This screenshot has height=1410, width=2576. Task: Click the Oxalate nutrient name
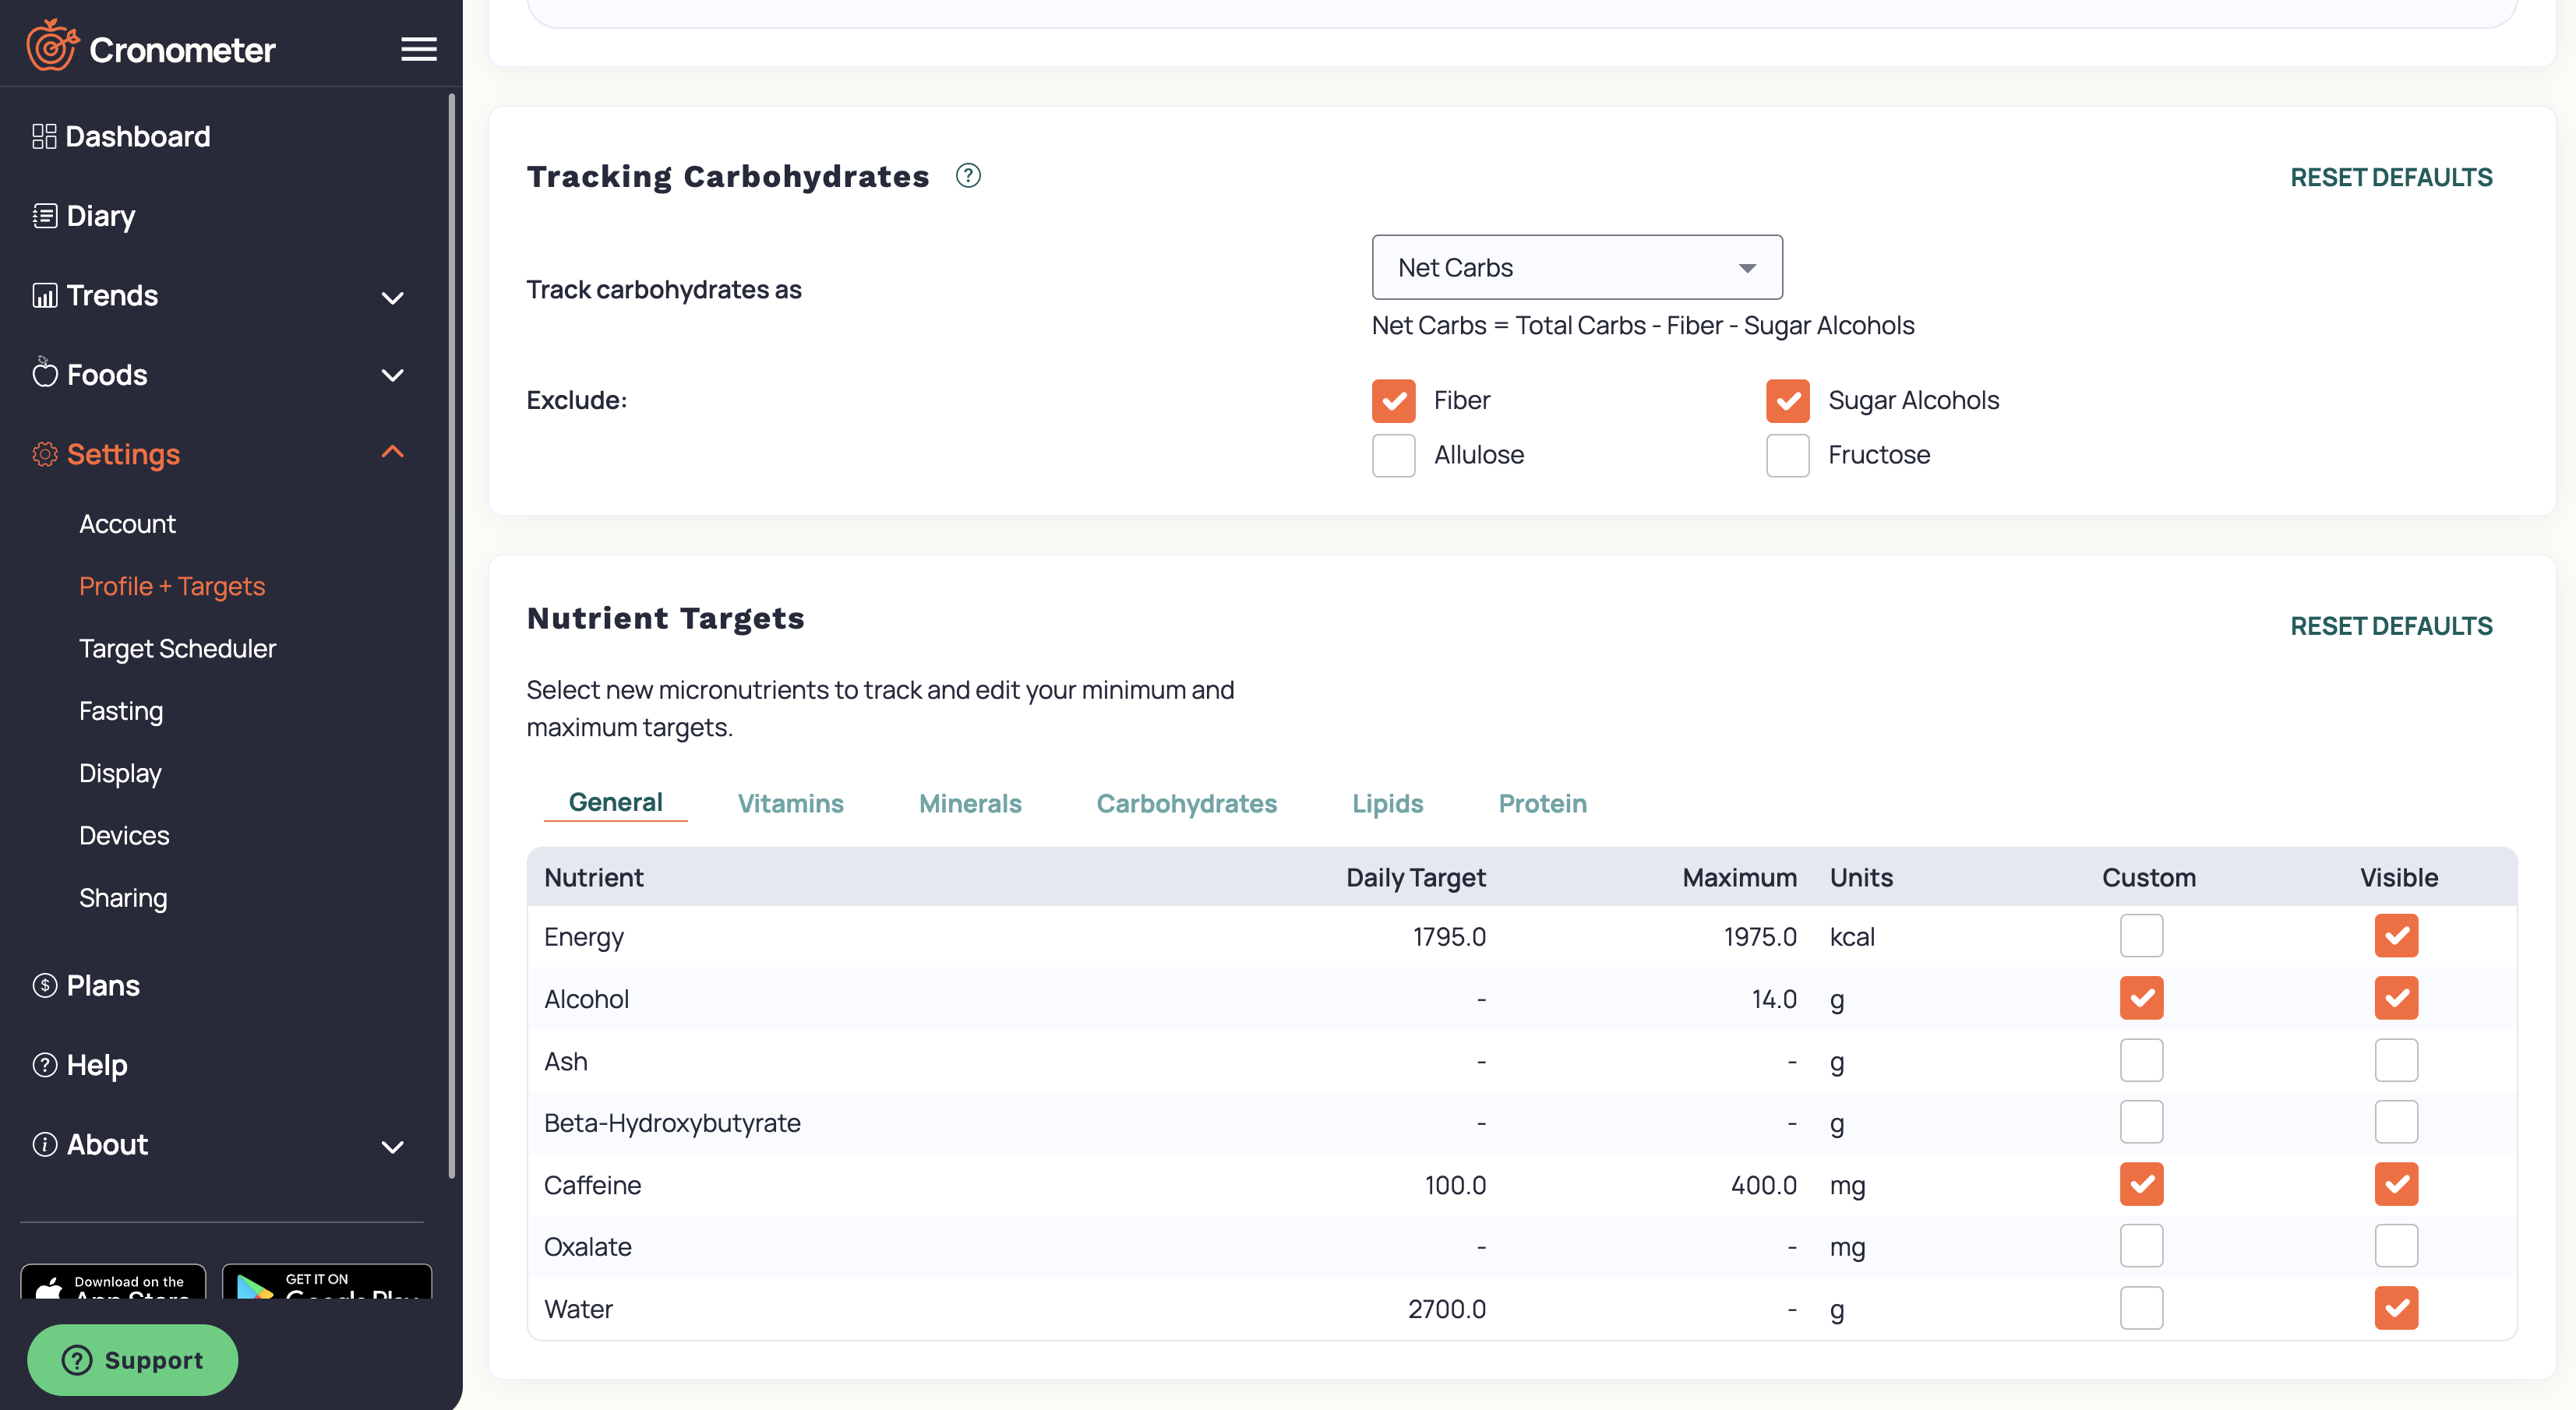(587, 1247)
